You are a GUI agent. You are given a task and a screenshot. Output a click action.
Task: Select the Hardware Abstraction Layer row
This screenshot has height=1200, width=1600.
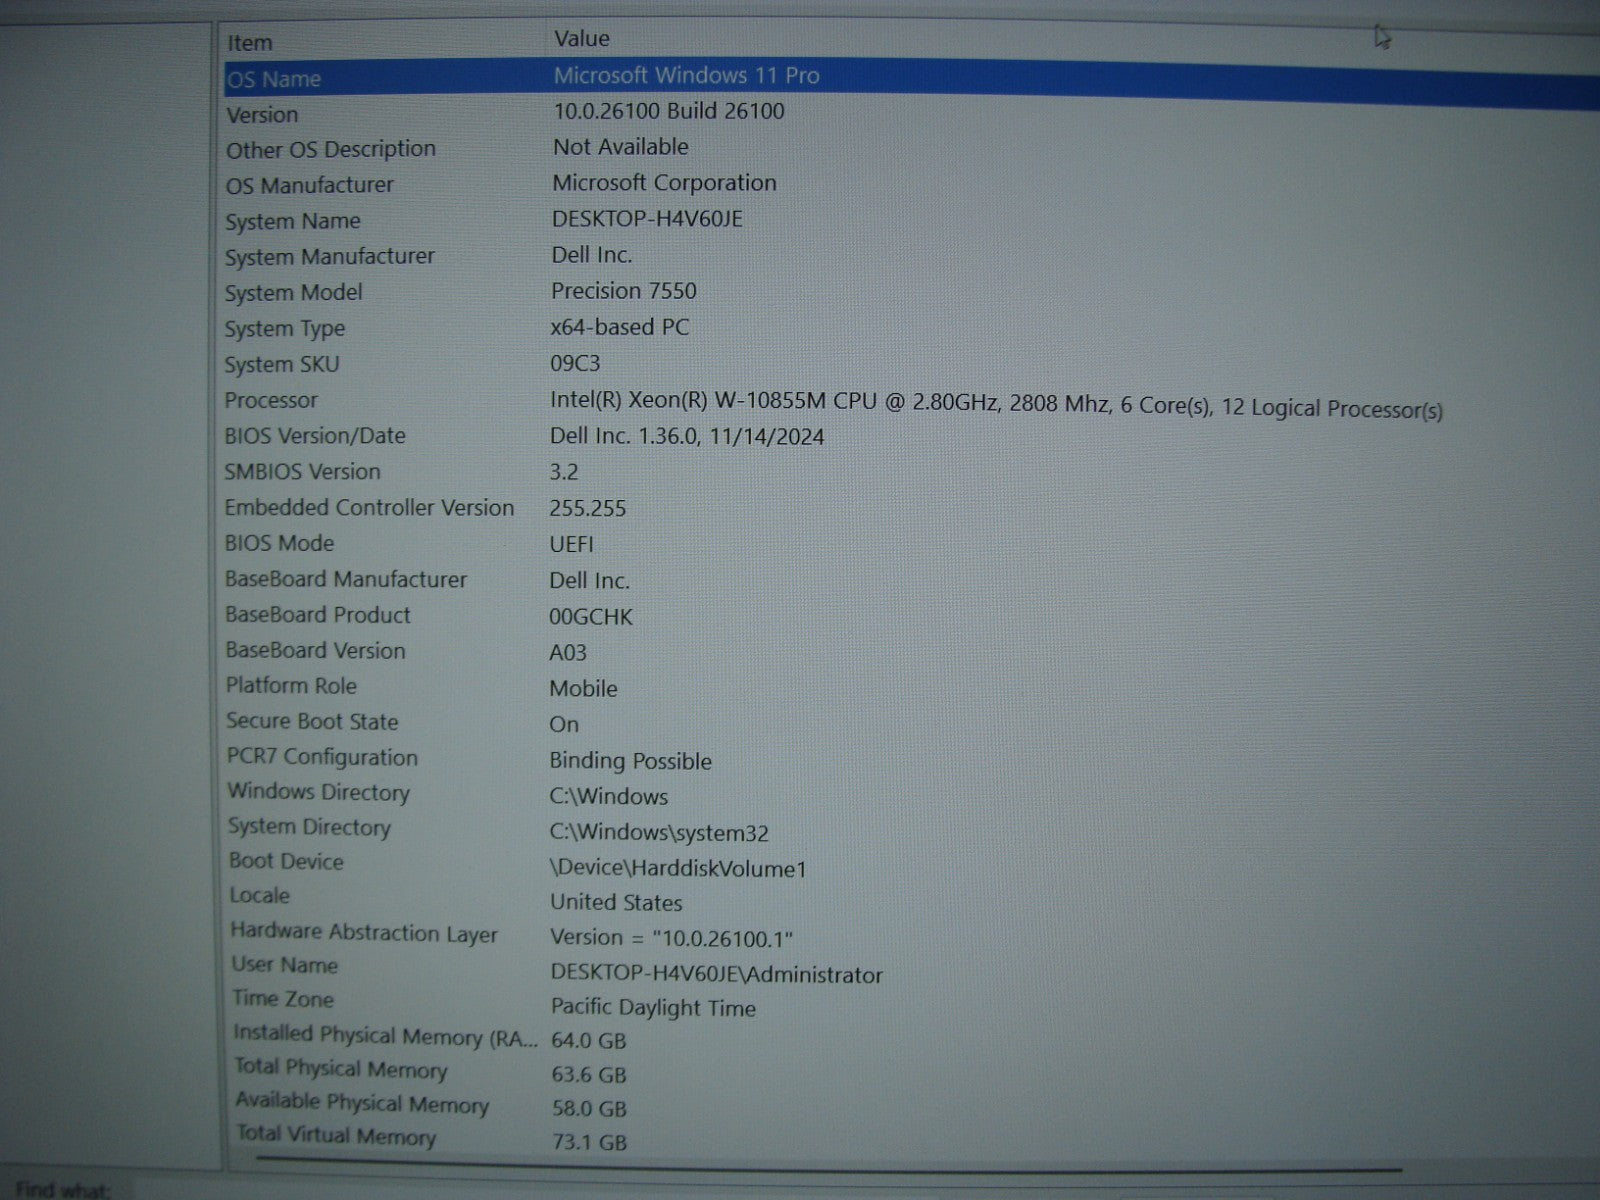pyautogui.click(x=363, y=932)
